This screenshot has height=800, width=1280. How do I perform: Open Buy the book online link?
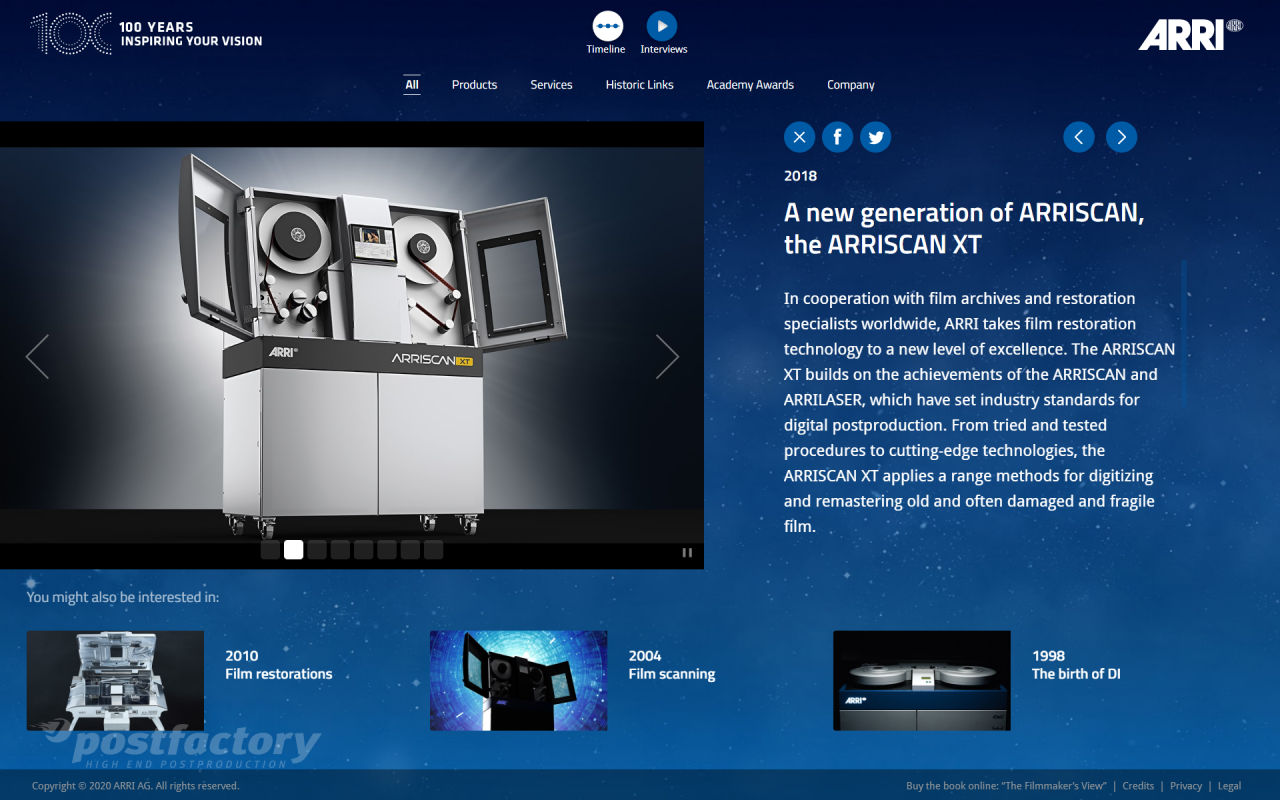coord(1006,786)
